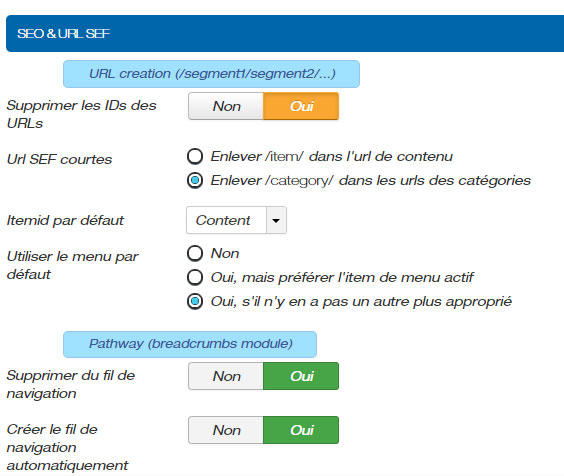
Task: Click the 'SEO & URL SEF' header bar
Action: click(x=285, y=33)
